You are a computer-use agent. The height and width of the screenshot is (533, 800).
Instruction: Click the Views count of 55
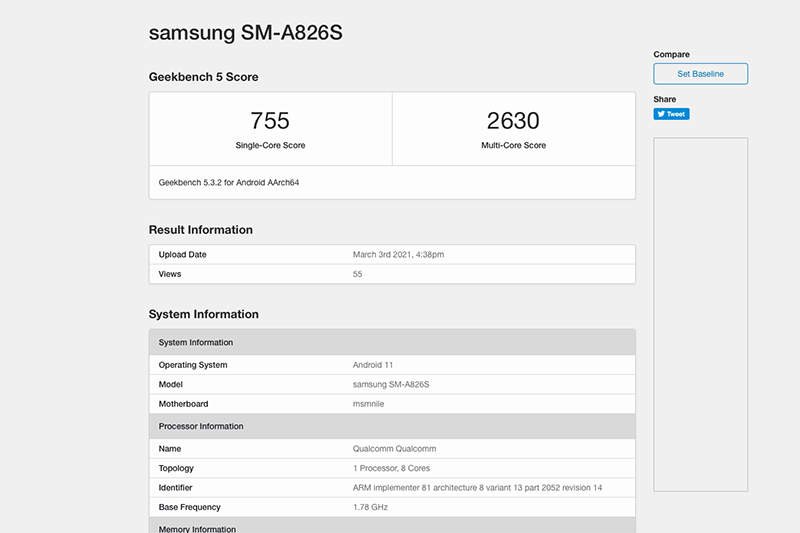358,274
